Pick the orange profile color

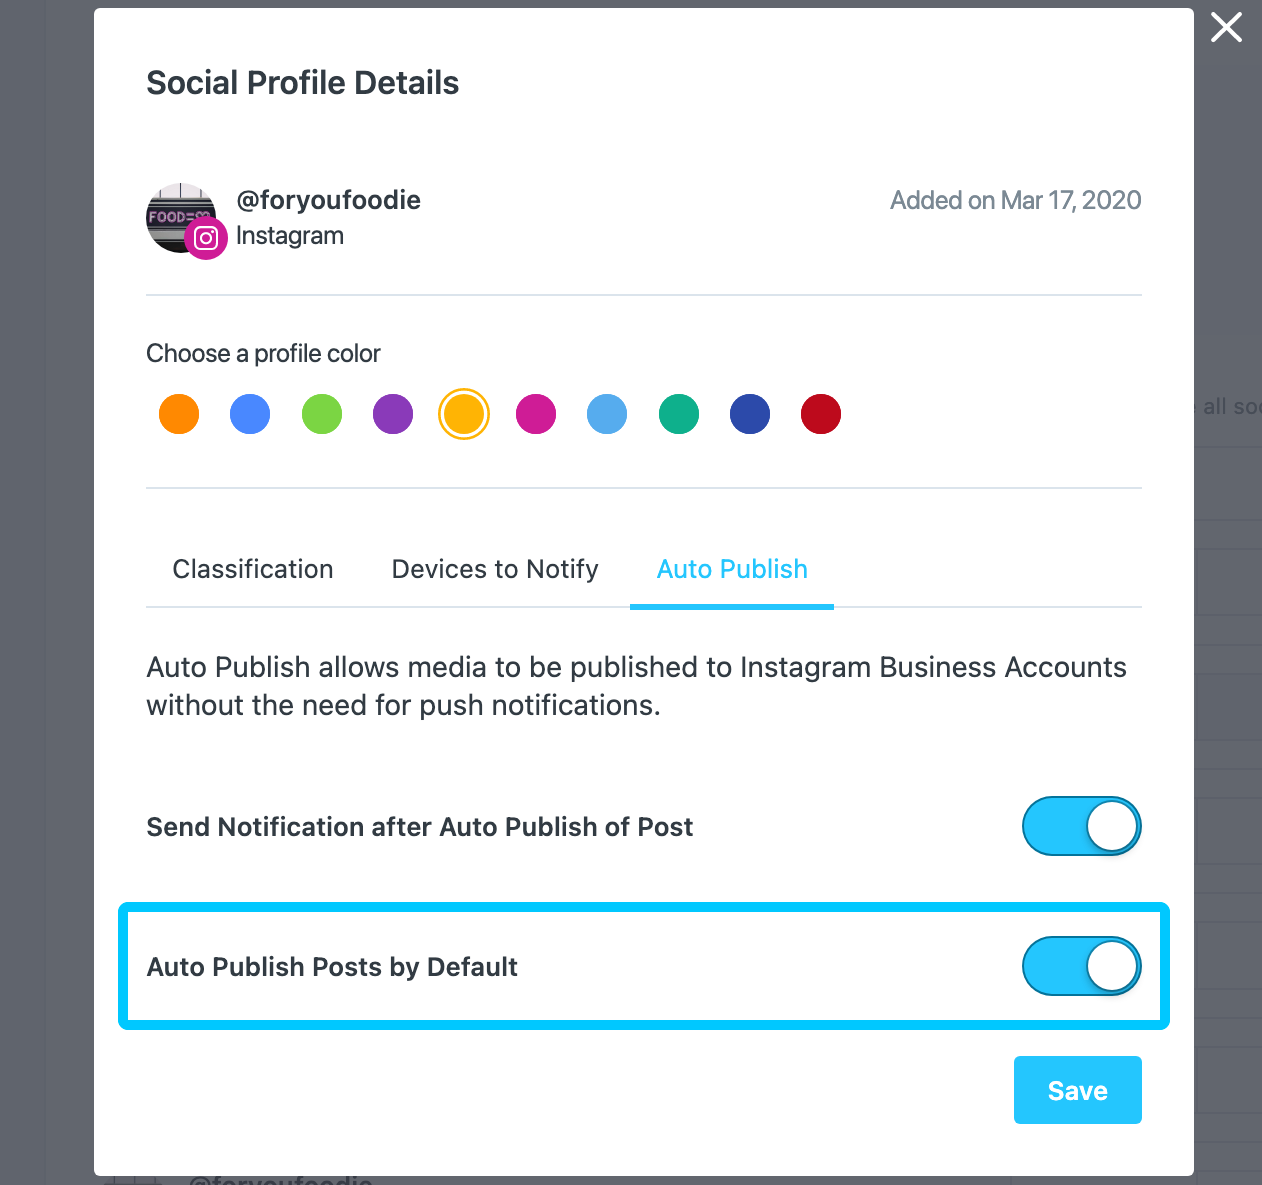point(179,414)
